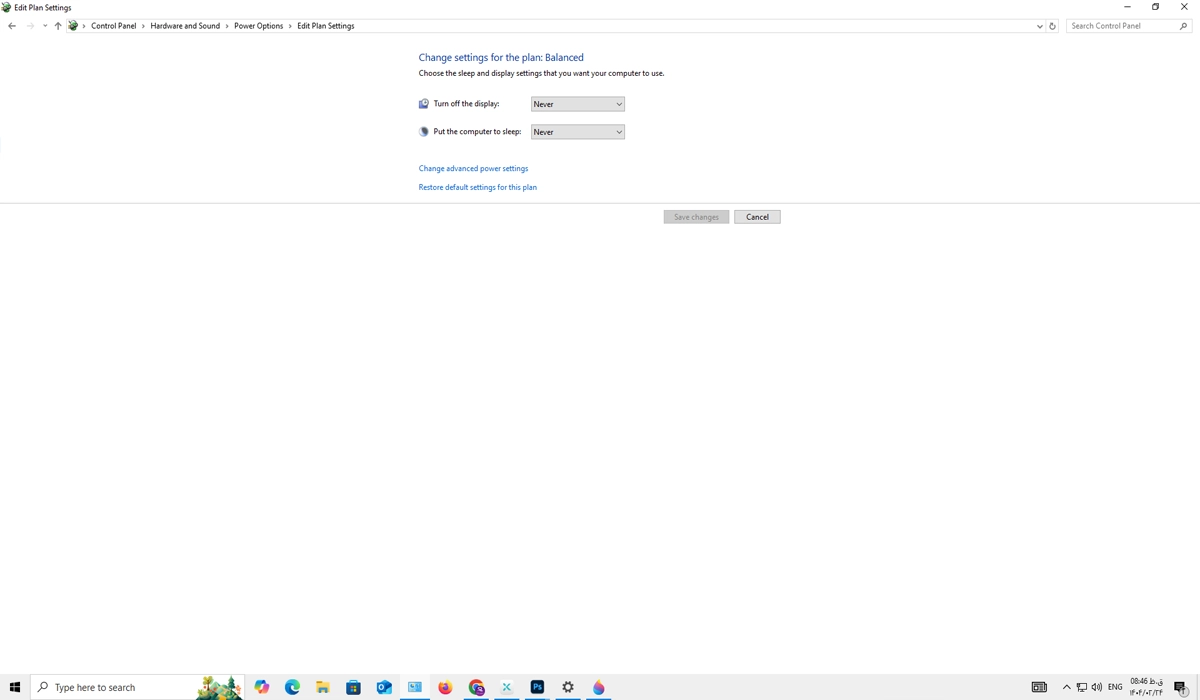Image resolution: width=1200 pixels, height=700 pixels.
Task: Open Outlook from the taskbar
Action: coord(383,687)
